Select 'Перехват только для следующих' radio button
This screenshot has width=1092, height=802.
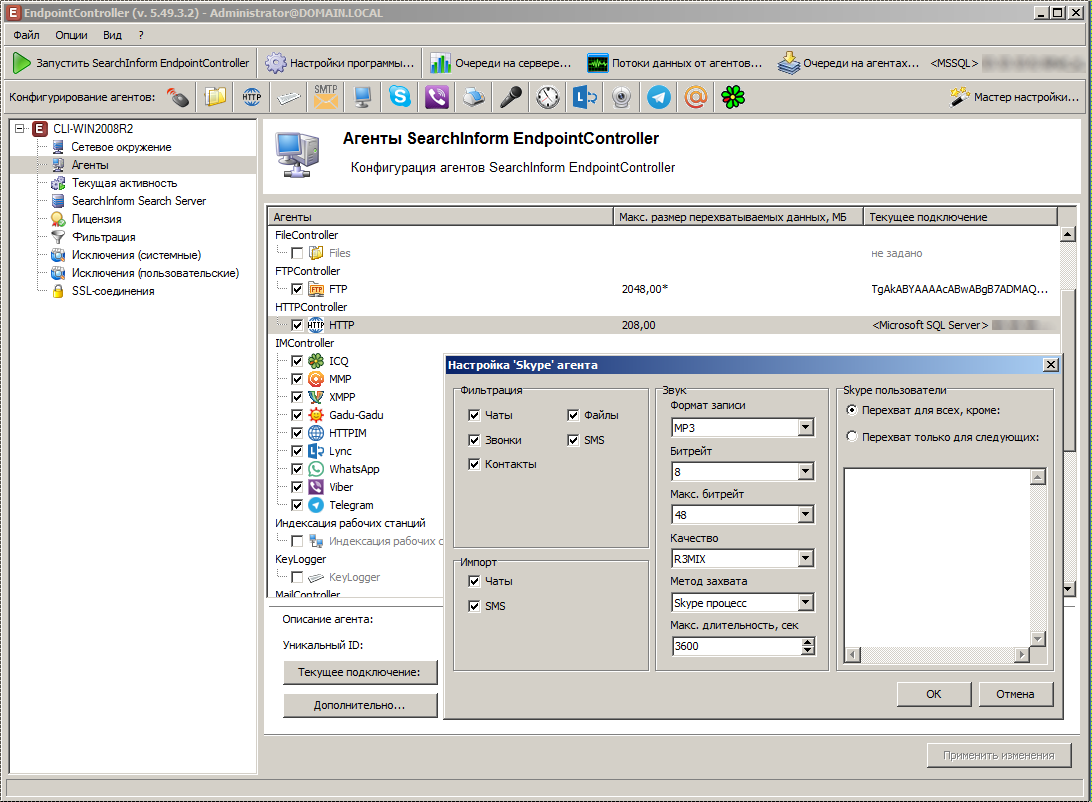(x=851, y=437)
